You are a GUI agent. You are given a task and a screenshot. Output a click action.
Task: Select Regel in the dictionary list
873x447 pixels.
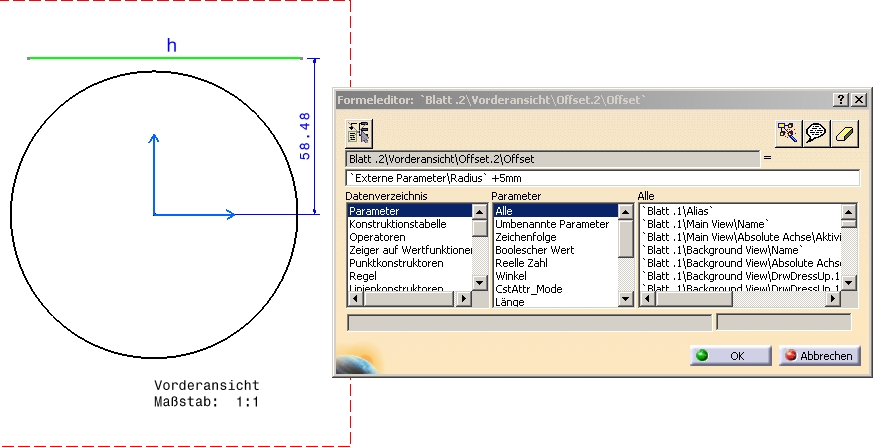pyautogui.click(x=409, y=276)
